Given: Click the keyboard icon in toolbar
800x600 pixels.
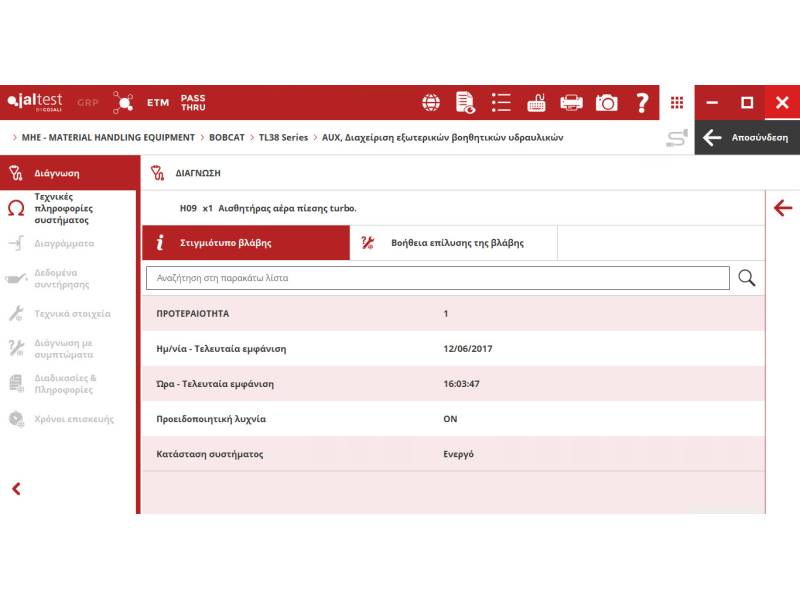Looking at the screenshot, I should pos(536,103).
